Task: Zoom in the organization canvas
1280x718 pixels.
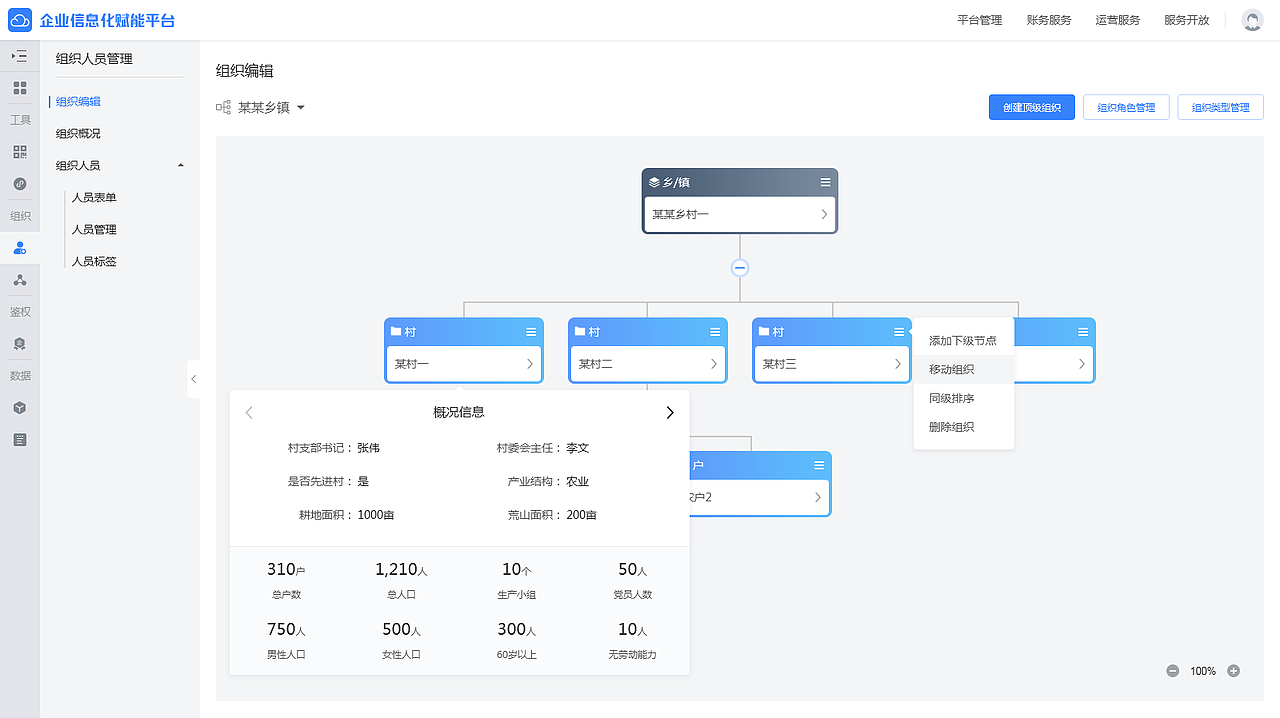Action: coord(1233,671)
